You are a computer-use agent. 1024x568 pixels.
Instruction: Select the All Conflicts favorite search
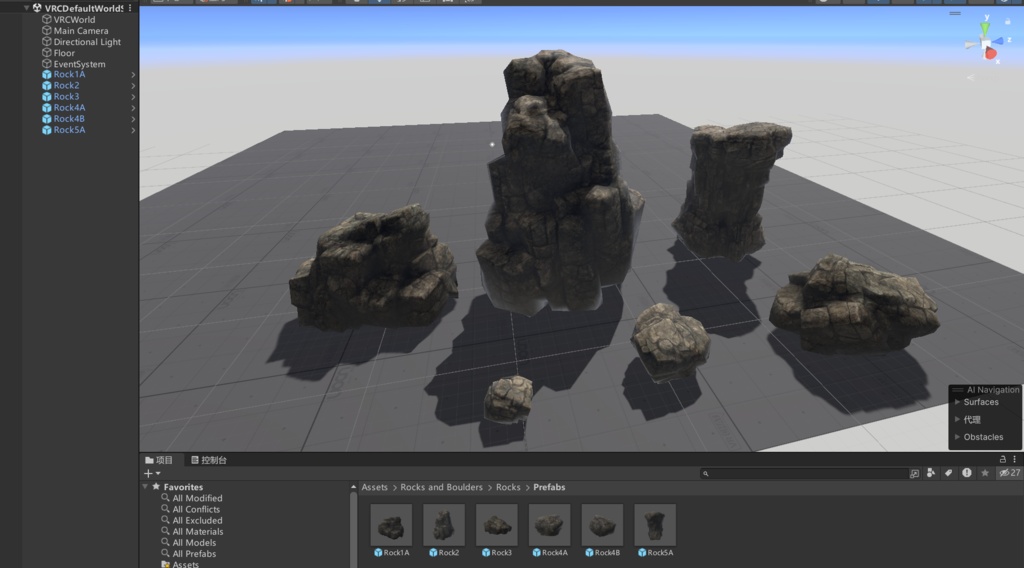coord(196,509)
